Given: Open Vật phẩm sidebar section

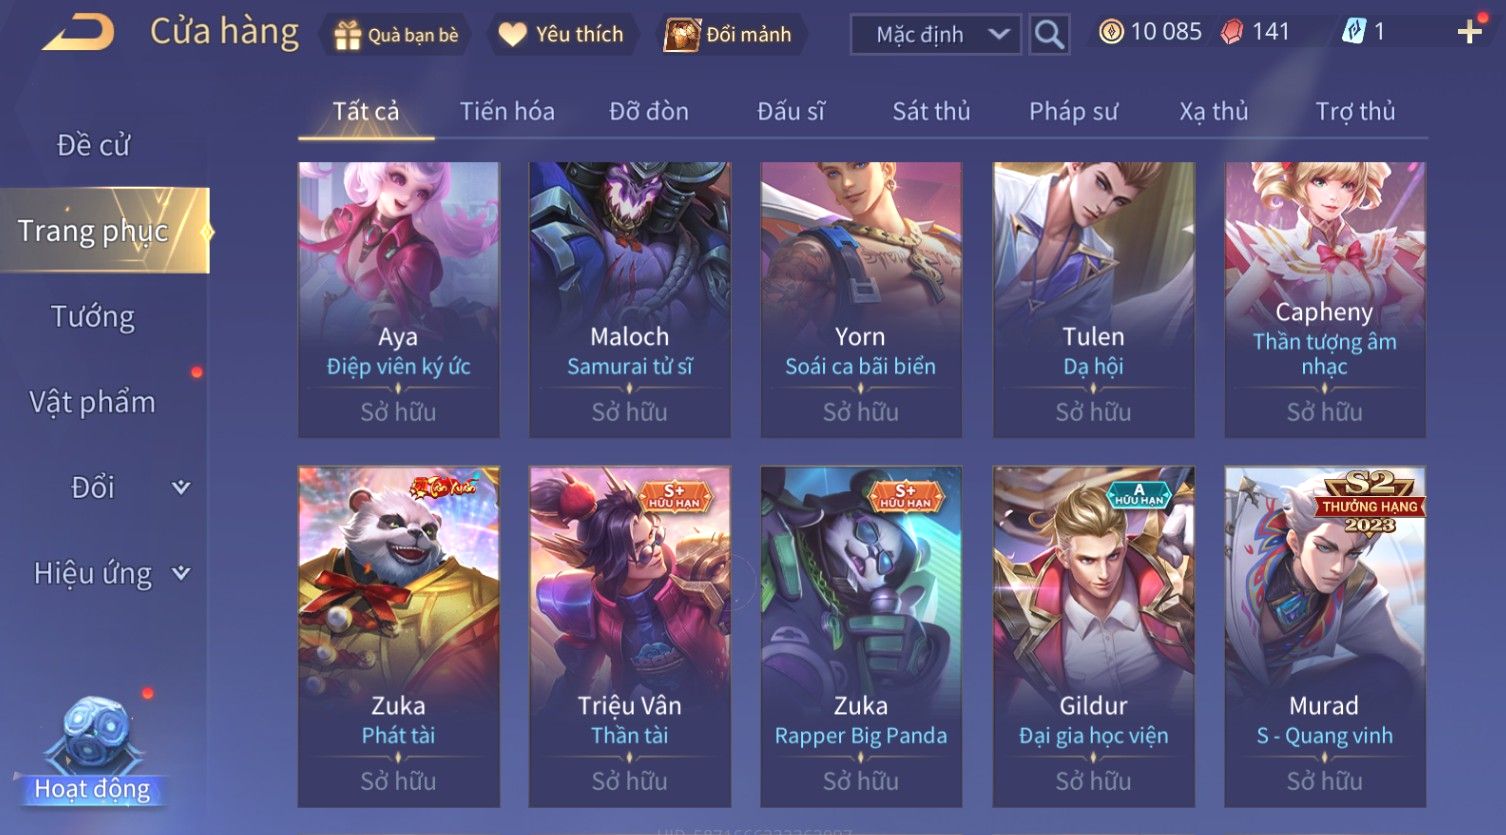Looking at the screenshot, I should (x=93, y=402).
